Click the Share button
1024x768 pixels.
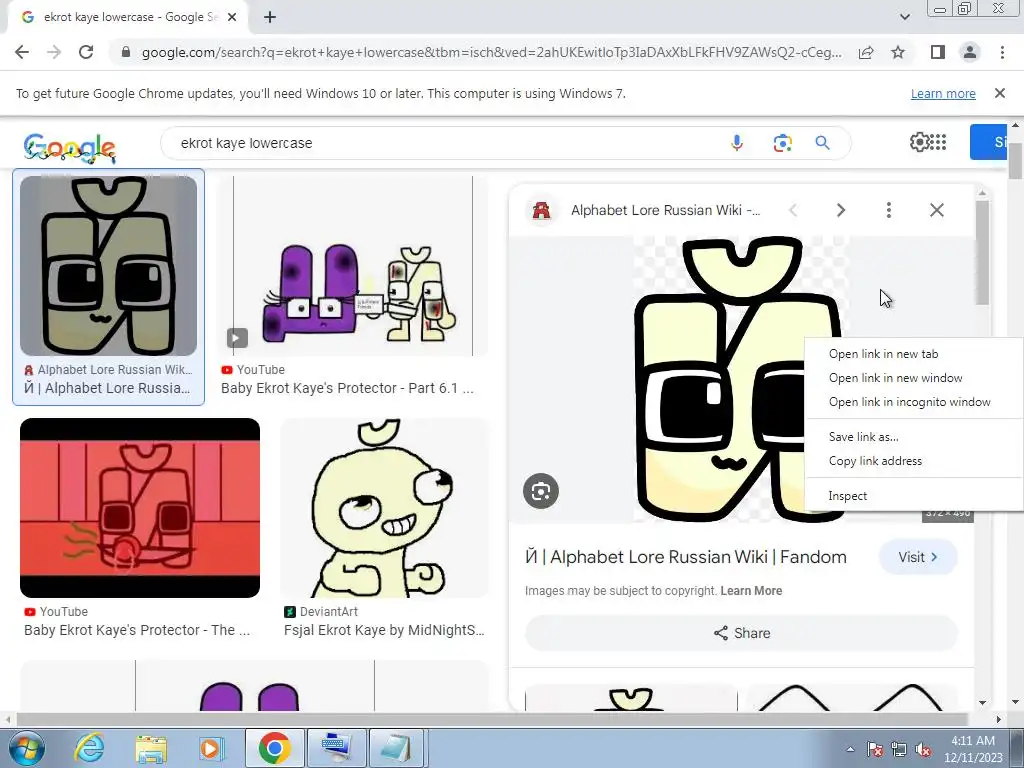pyautogui.click(x=741, y=633)
